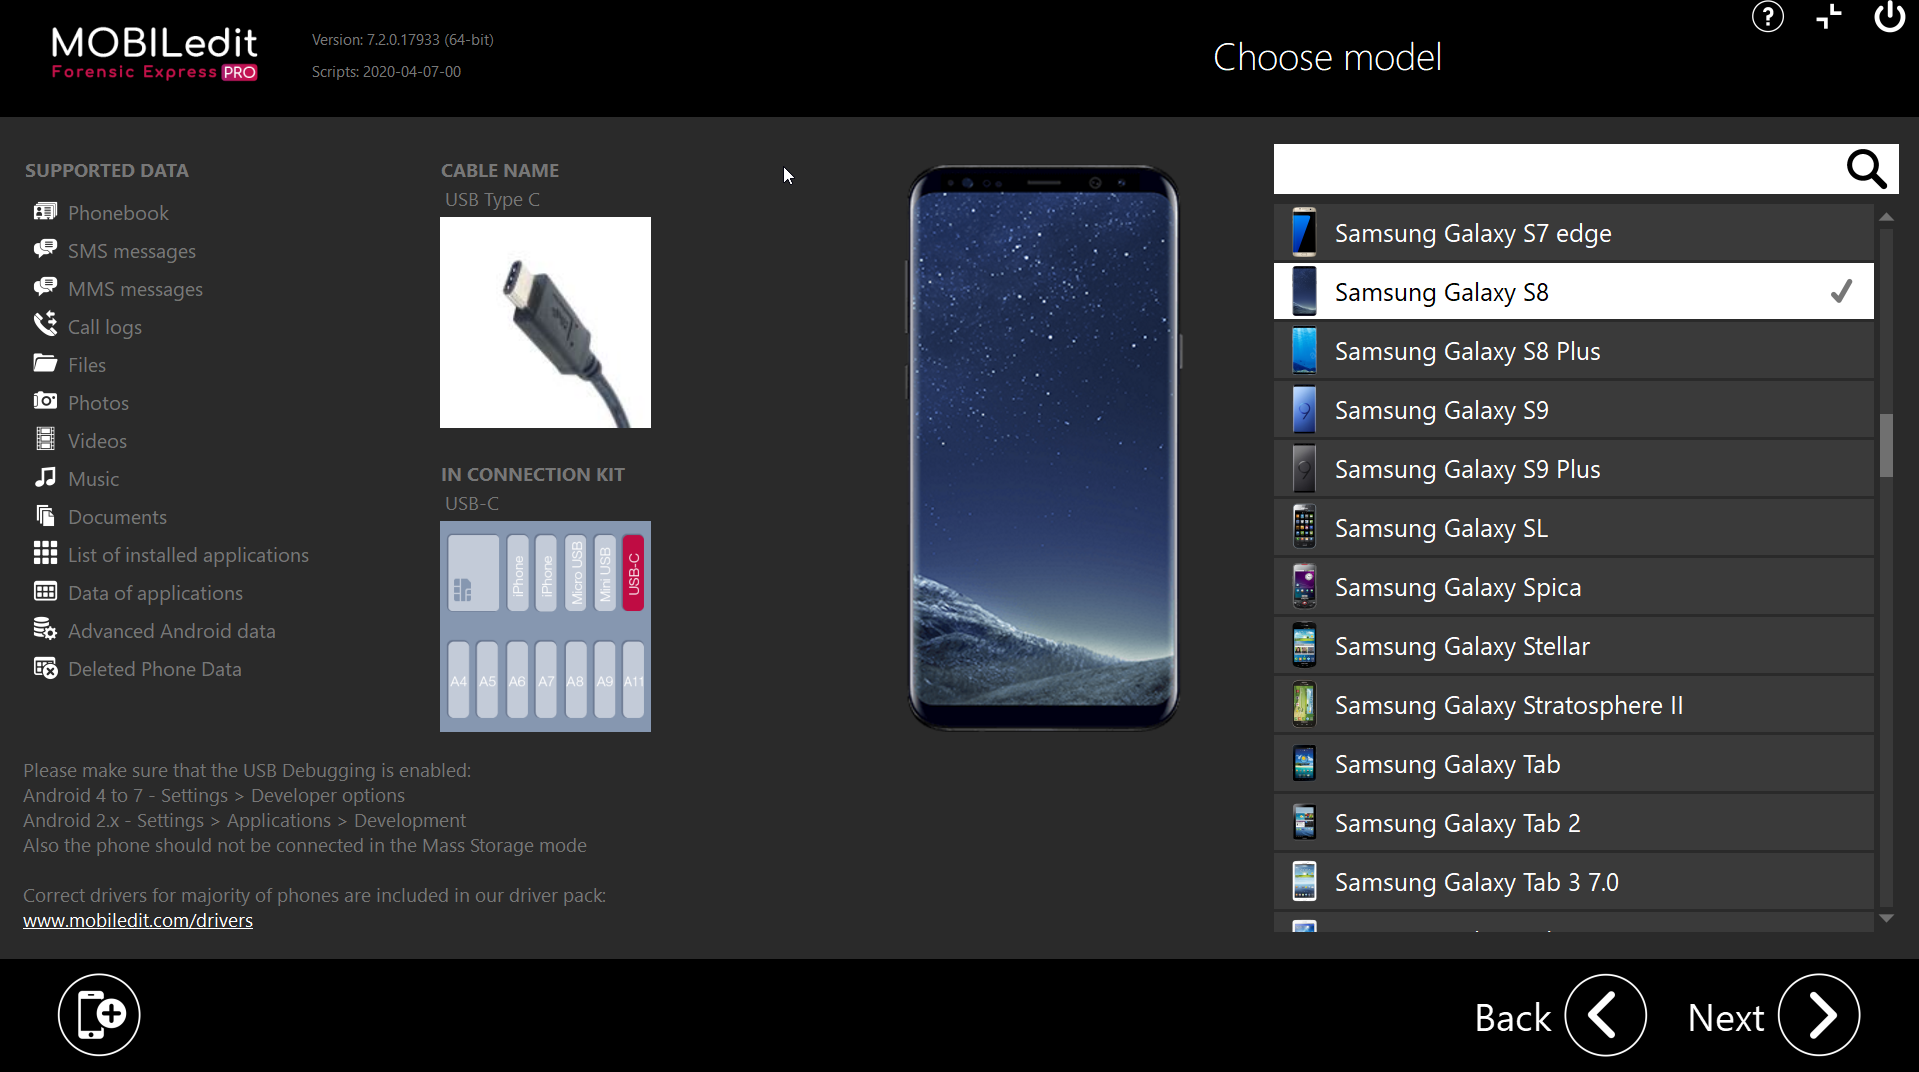1919x1072 pixels.
Task: Select Samsung Galaxy Tab 3 7.0
Action: click(1573, 882)
